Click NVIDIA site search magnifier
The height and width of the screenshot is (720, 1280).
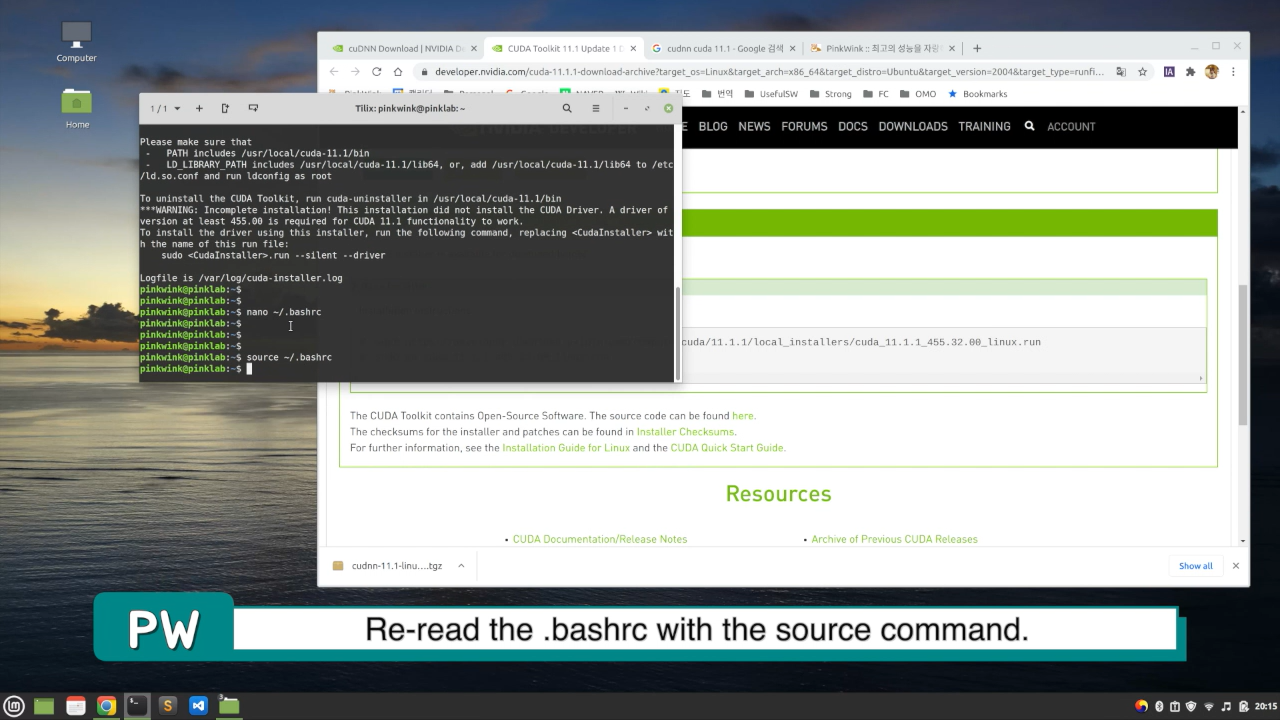(1029, 126)
